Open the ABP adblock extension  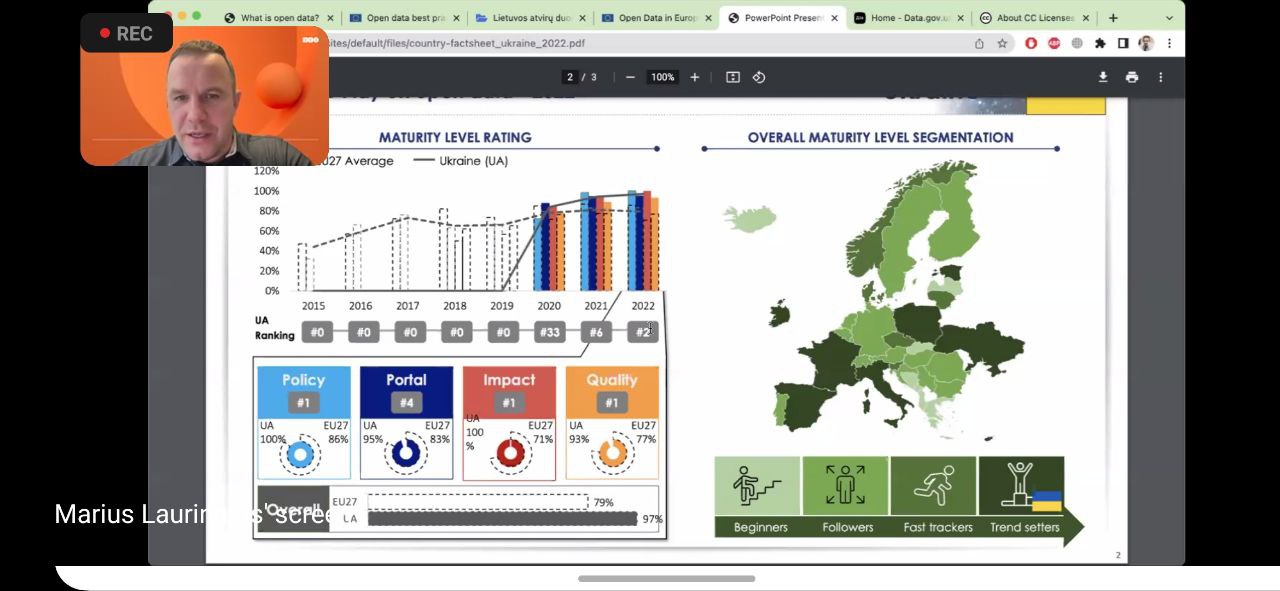(1054, 43)
